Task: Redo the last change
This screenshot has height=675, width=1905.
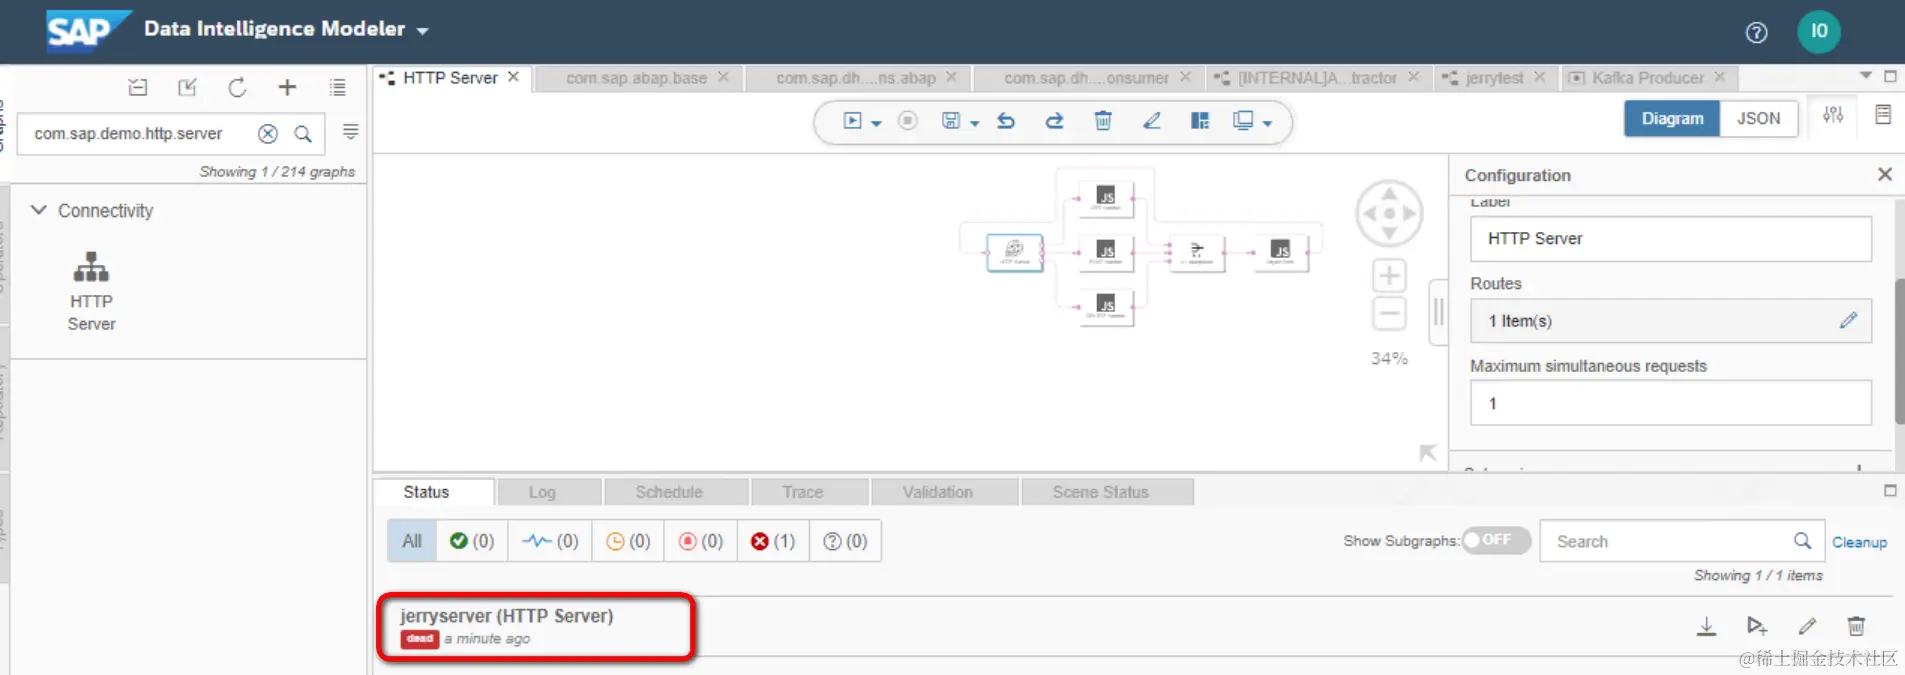Action: click(1054, 121)
